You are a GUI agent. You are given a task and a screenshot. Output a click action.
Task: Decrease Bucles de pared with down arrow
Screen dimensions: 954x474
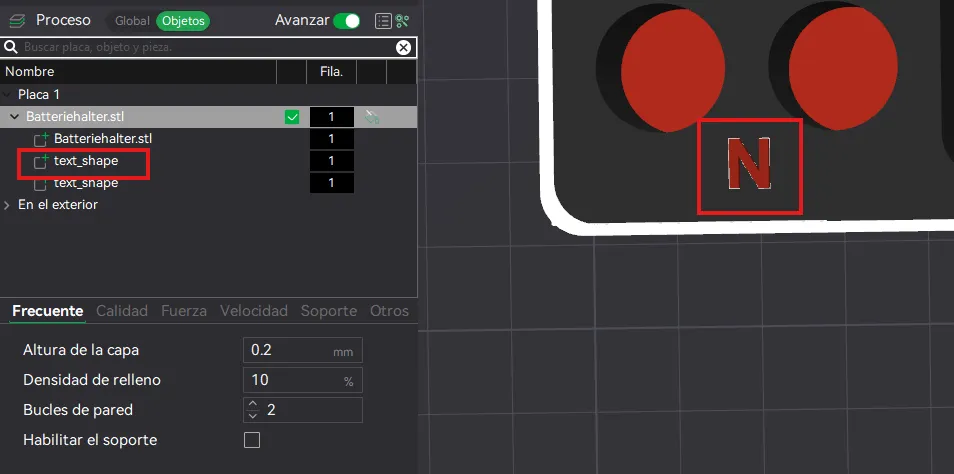coord(253,416)
